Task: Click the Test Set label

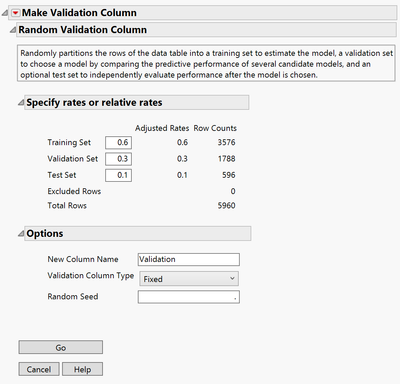Action: 62,175
